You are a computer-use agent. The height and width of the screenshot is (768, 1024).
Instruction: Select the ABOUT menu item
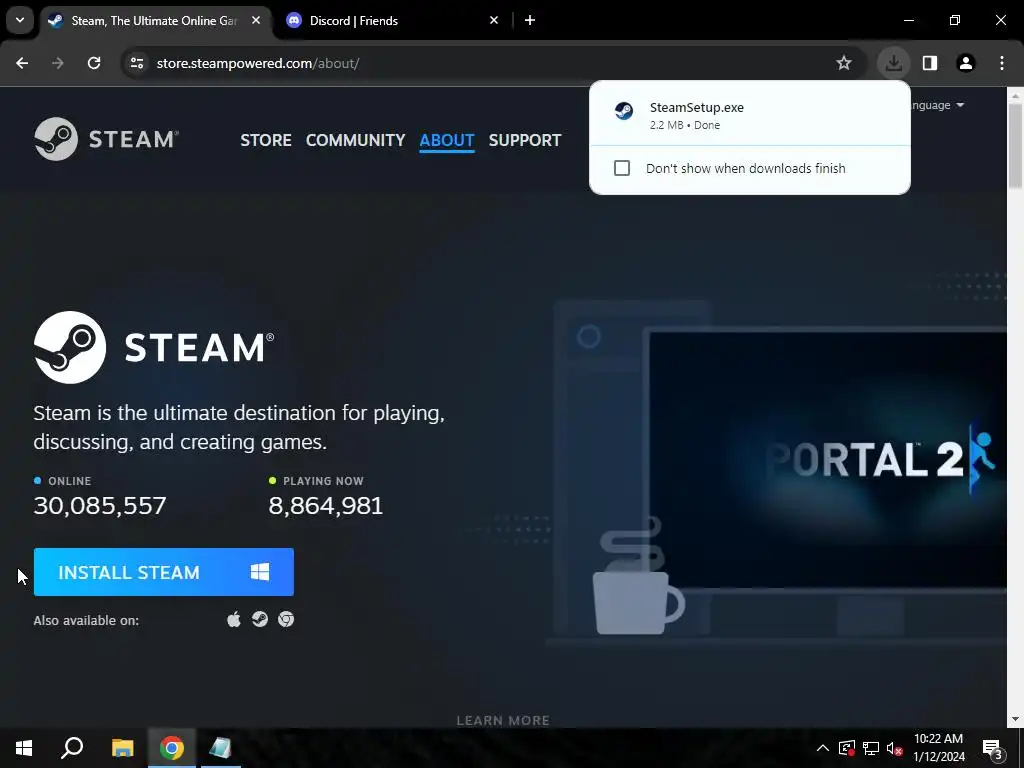(x=447, y=140)
